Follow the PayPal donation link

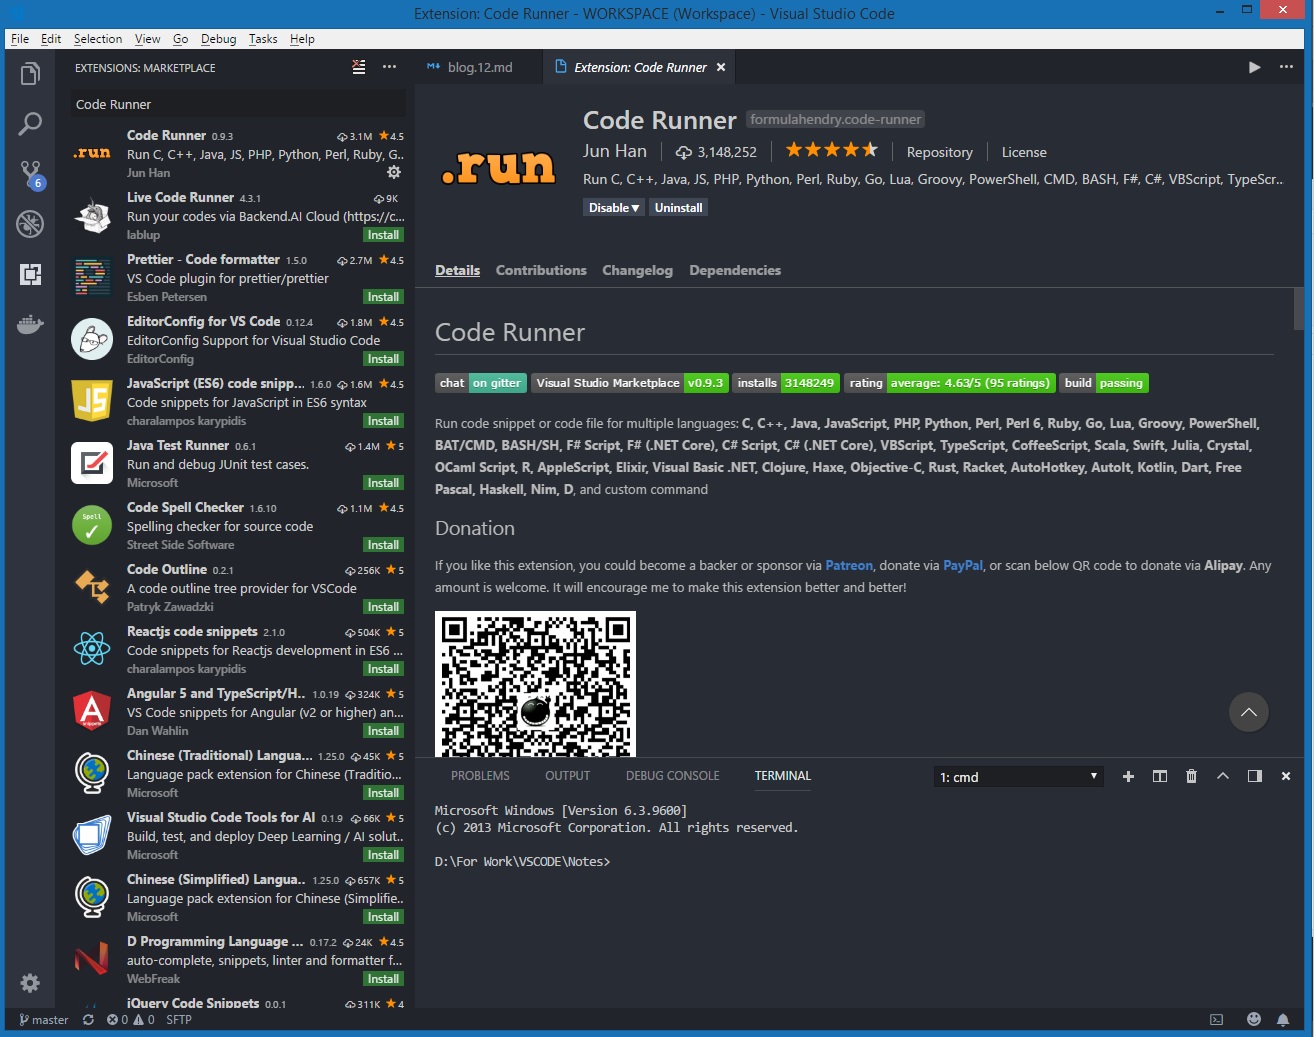pos(962,565)
